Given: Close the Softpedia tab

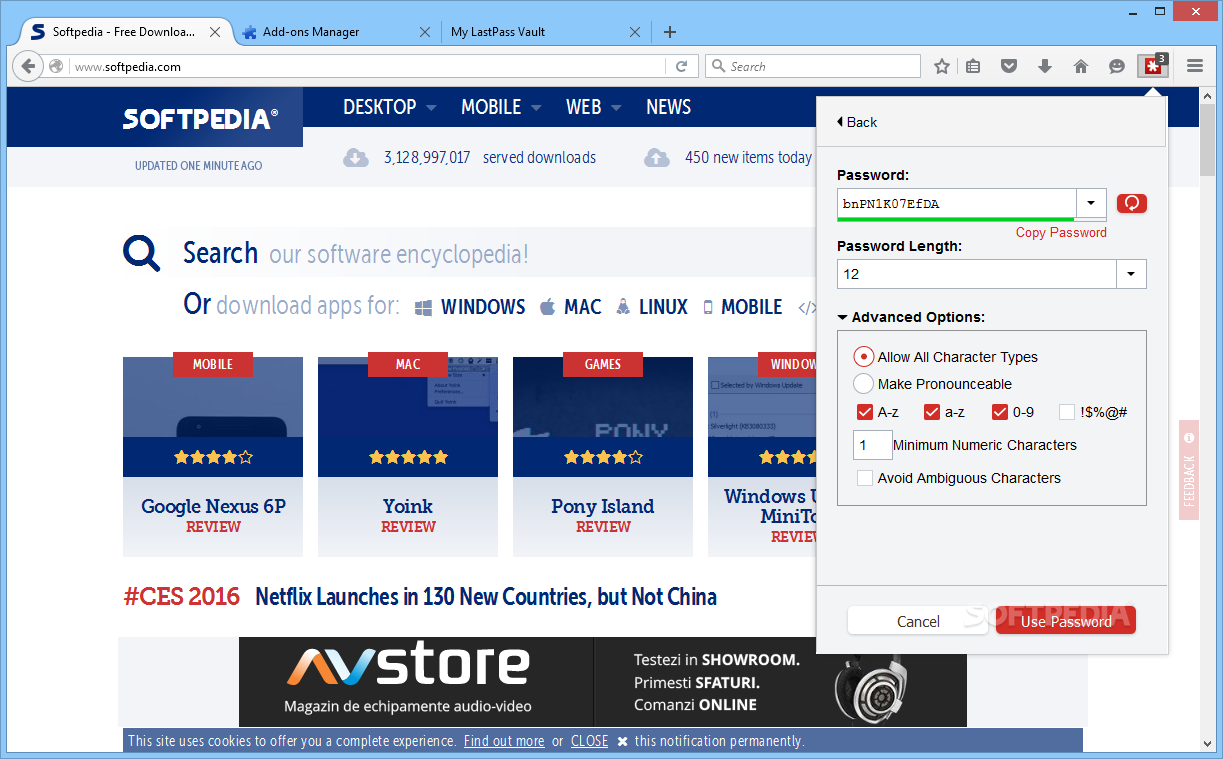Looking at the screenshot, I should (x=216, y=32).
